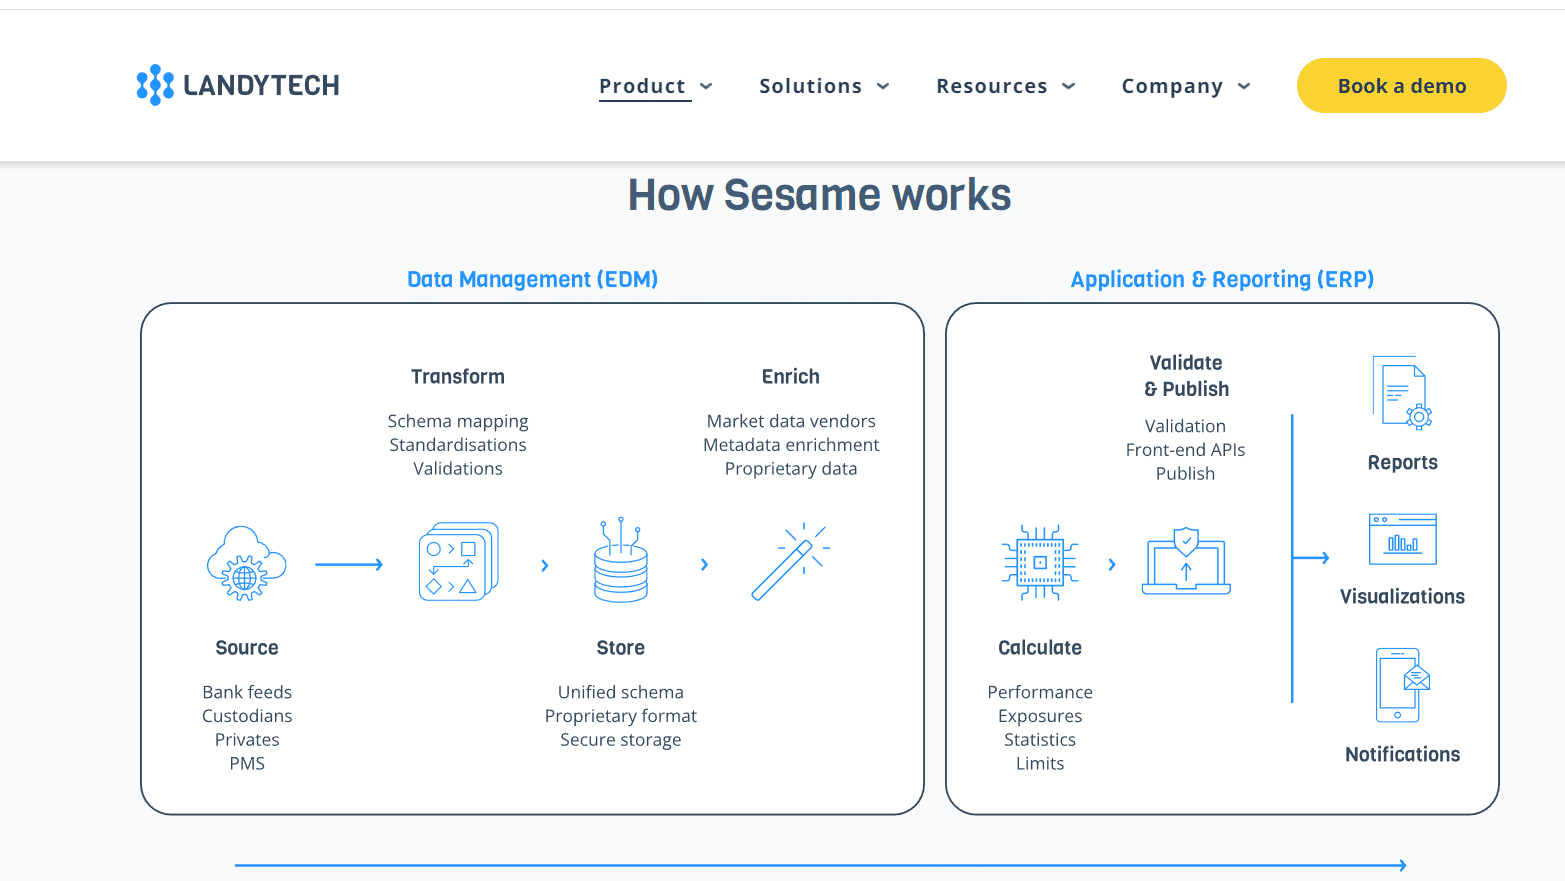Click the PMS text
Viewport: 1565px width, 881px height.
[x=247, y=763]
